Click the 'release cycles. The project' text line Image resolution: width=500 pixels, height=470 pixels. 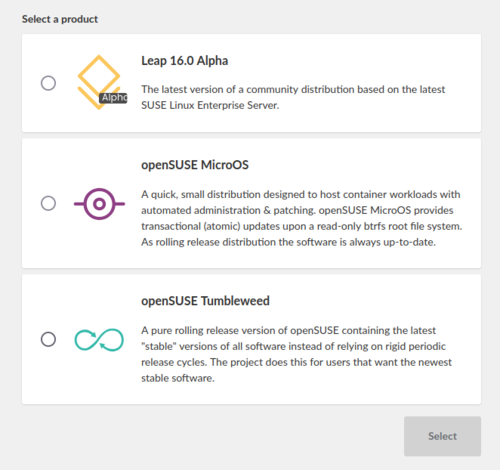tap(296, 362)
